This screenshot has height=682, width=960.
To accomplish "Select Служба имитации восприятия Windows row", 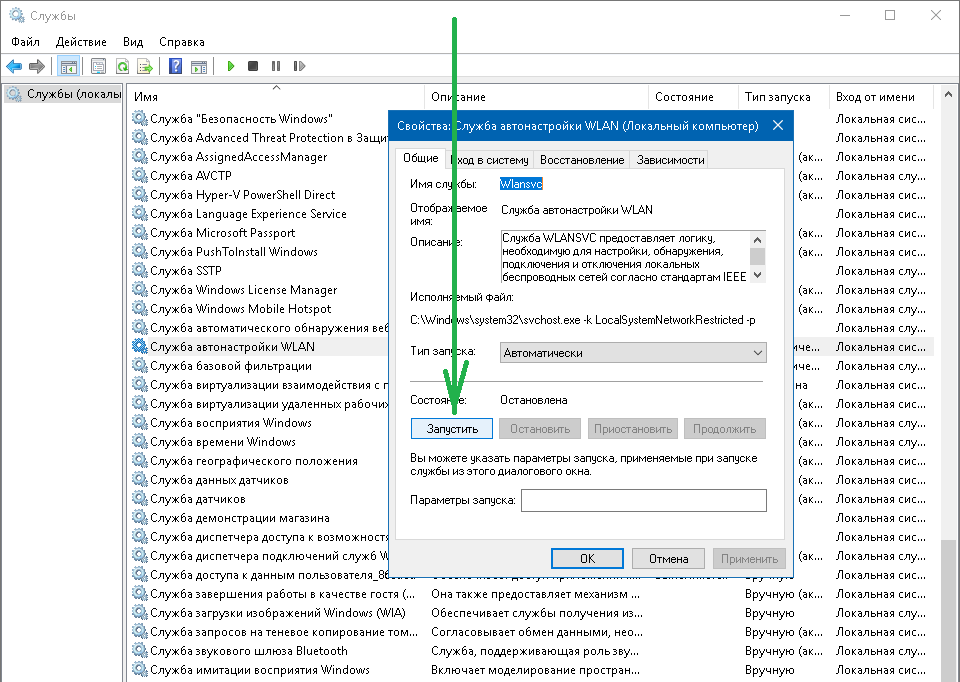I will click(260, 669).
